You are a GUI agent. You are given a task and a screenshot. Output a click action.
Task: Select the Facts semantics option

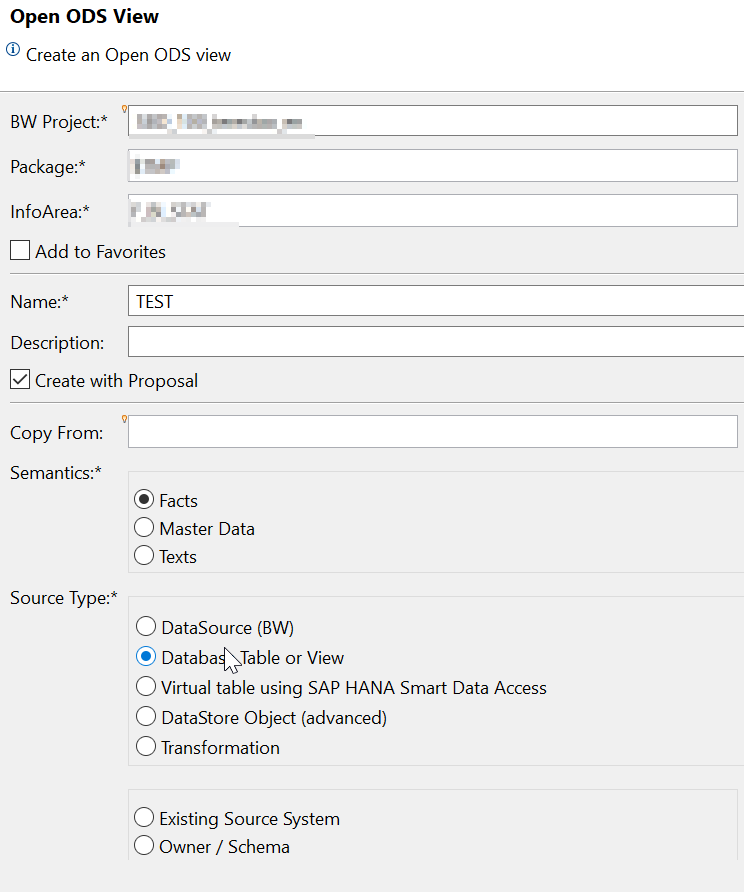point(143,500)
